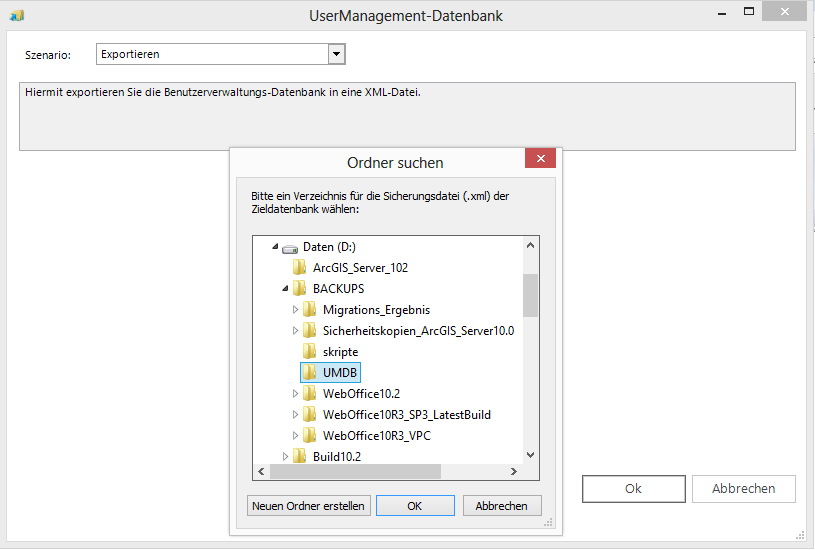Expand the Build10.2 folder
Image resolution: width=815 pixels, height=550 pixels.
click(x=285, y=456)
